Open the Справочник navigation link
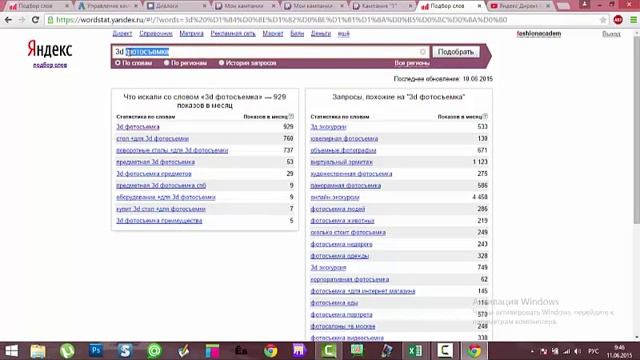640x360 pixels. click(156, 34)
